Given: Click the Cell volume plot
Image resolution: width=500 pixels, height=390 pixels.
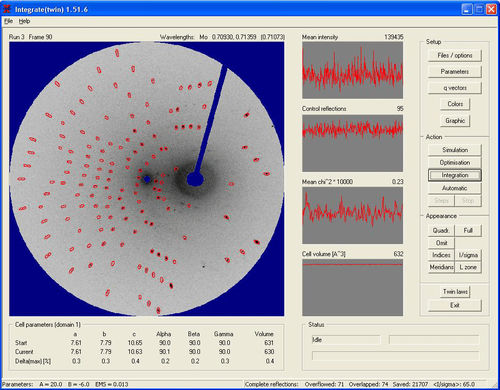Looking at the screenshot, I should [x=352, y=287].
